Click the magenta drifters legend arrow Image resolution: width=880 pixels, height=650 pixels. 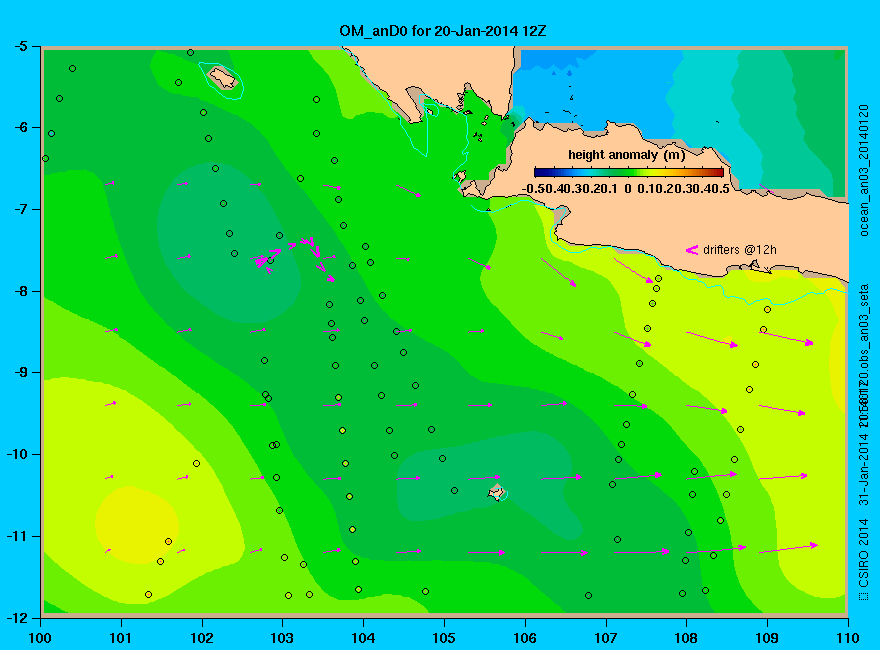(x=691, y=250)
